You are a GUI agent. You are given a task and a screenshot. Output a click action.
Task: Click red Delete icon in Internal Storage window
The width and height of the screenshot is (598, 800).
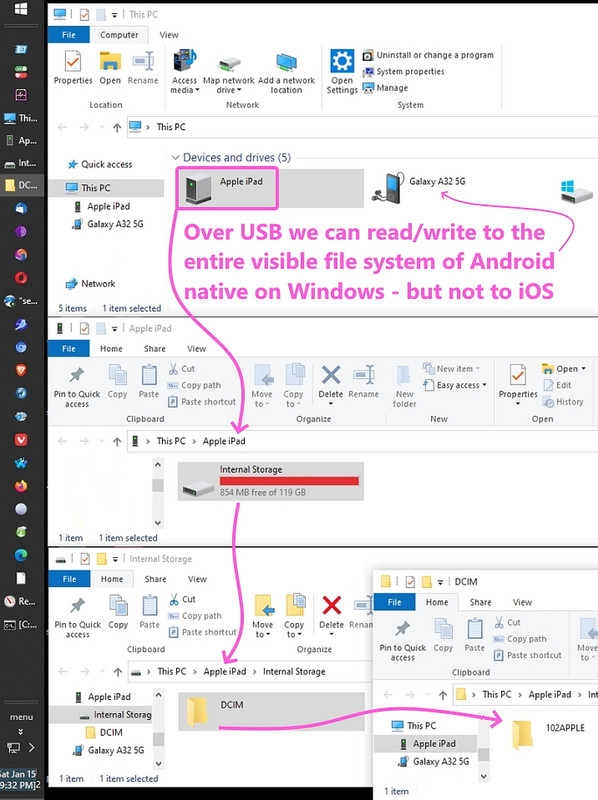click(x=332, y=606)
